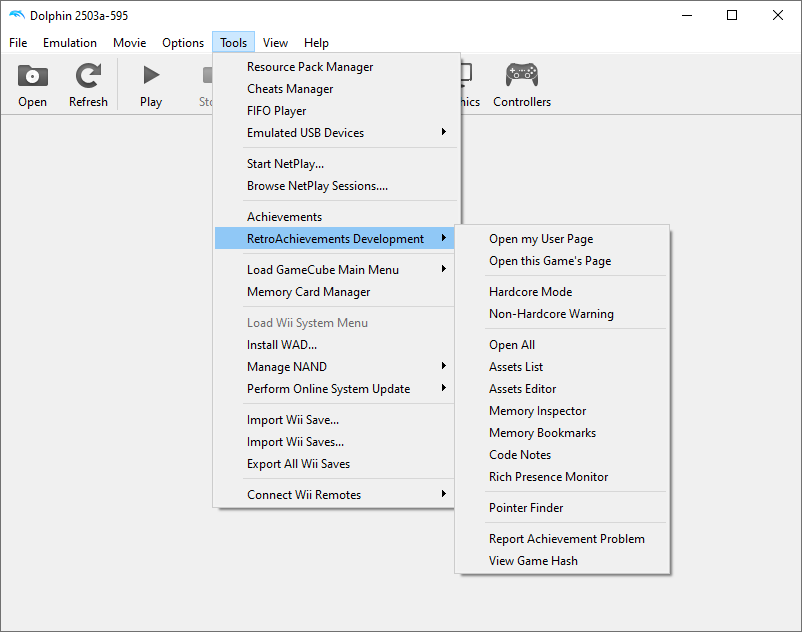Open Controllers settings from the toolbar

521,84
